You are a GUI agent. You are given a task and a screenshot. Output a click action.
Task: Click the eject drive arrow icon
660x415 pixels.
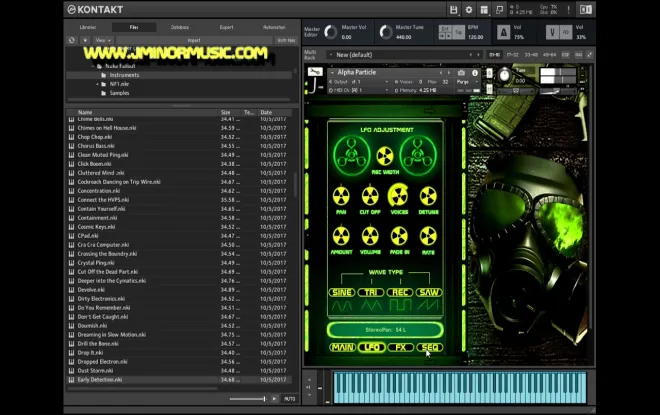85,40
